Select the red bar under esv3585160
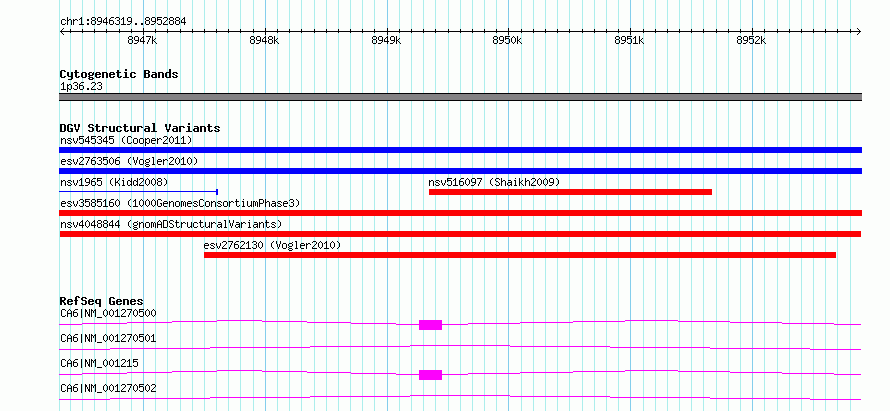890x411 pixels. tap(460, 213)
